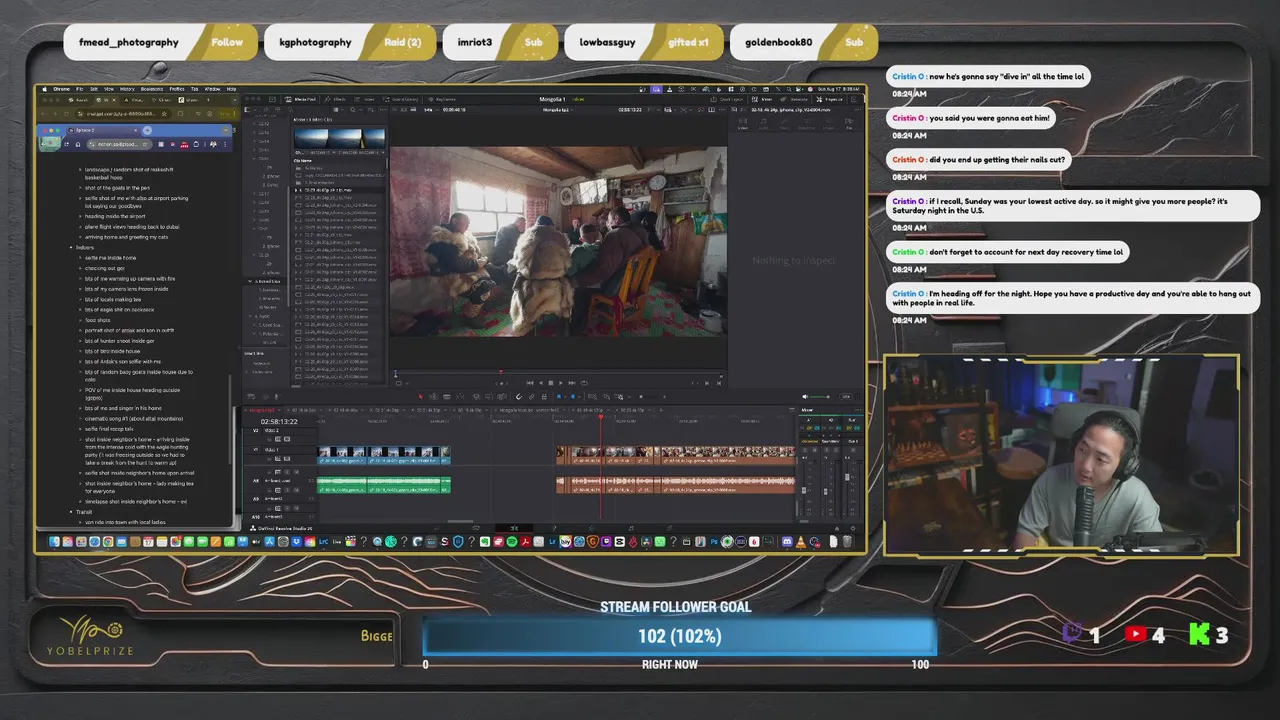
Task: Expand 'heading inside the airport' toggle
Action: pos(80,215)
